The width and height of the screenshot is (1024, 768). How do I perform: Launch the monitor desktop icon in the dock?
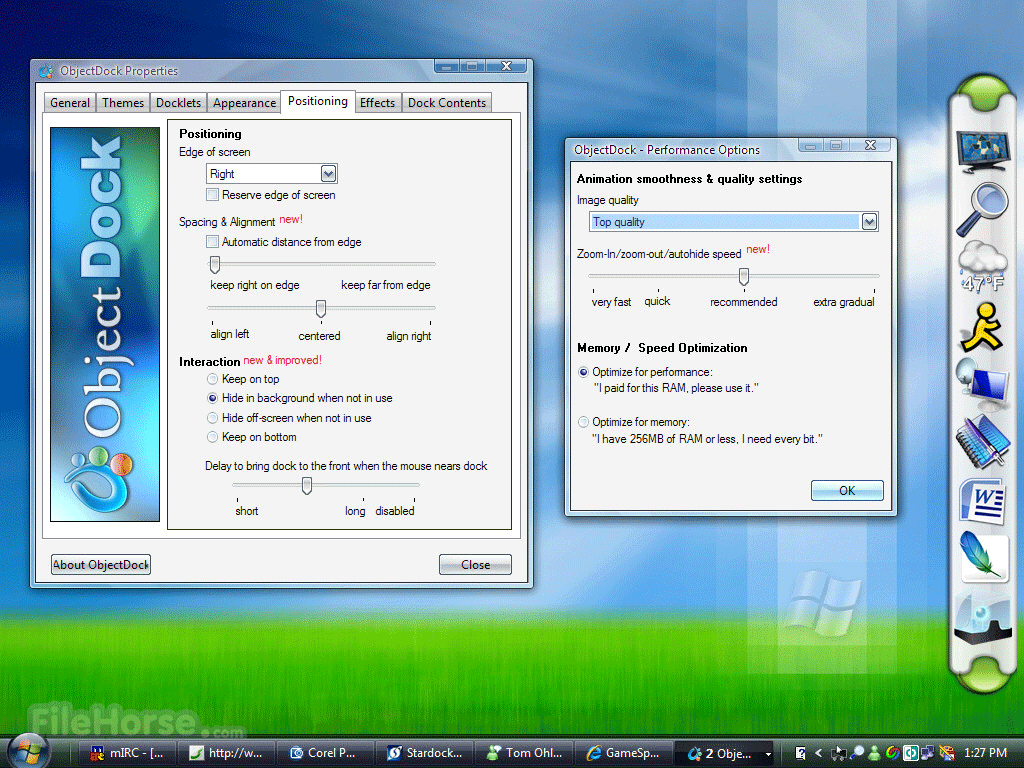point(982,150)
